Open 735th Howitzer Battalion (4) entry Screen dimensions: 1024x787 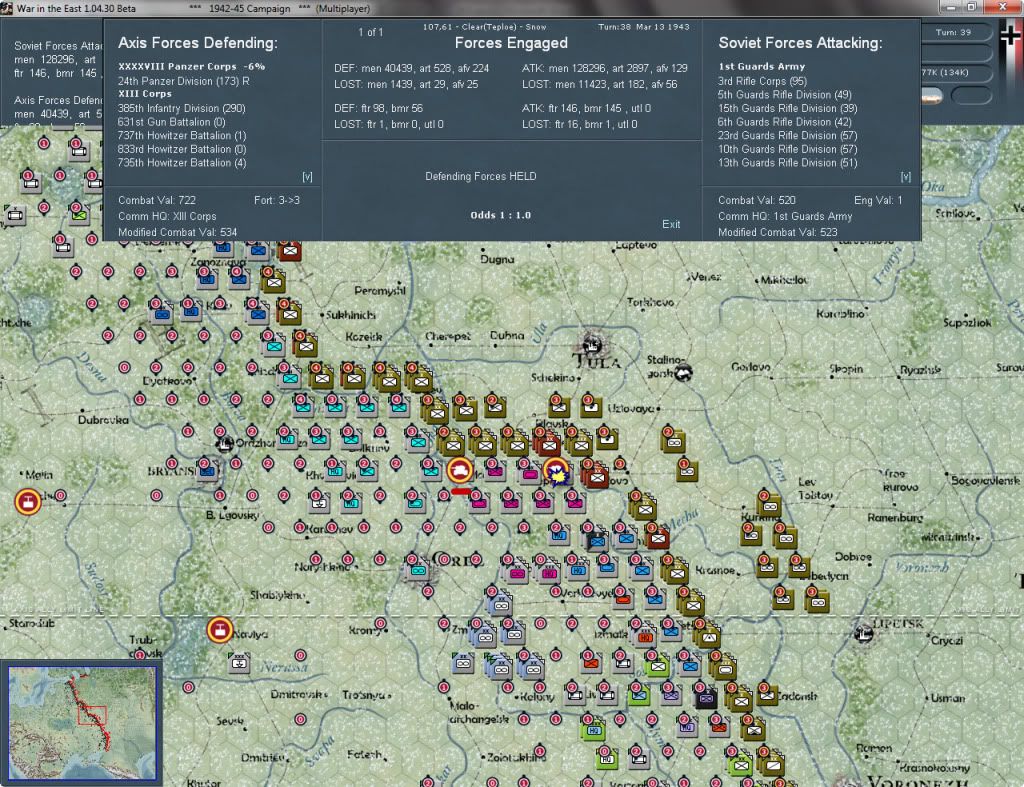point(182,163)
